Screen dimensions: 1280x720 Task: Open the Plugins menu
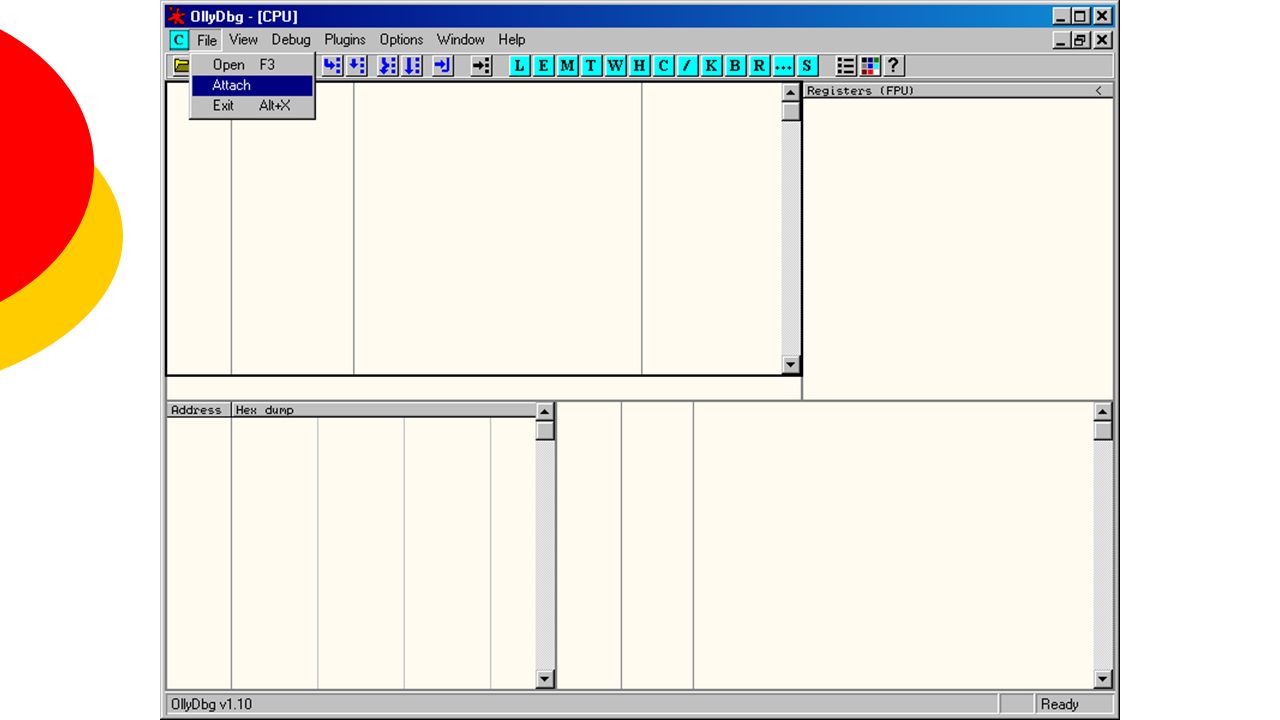click(345, 40)
